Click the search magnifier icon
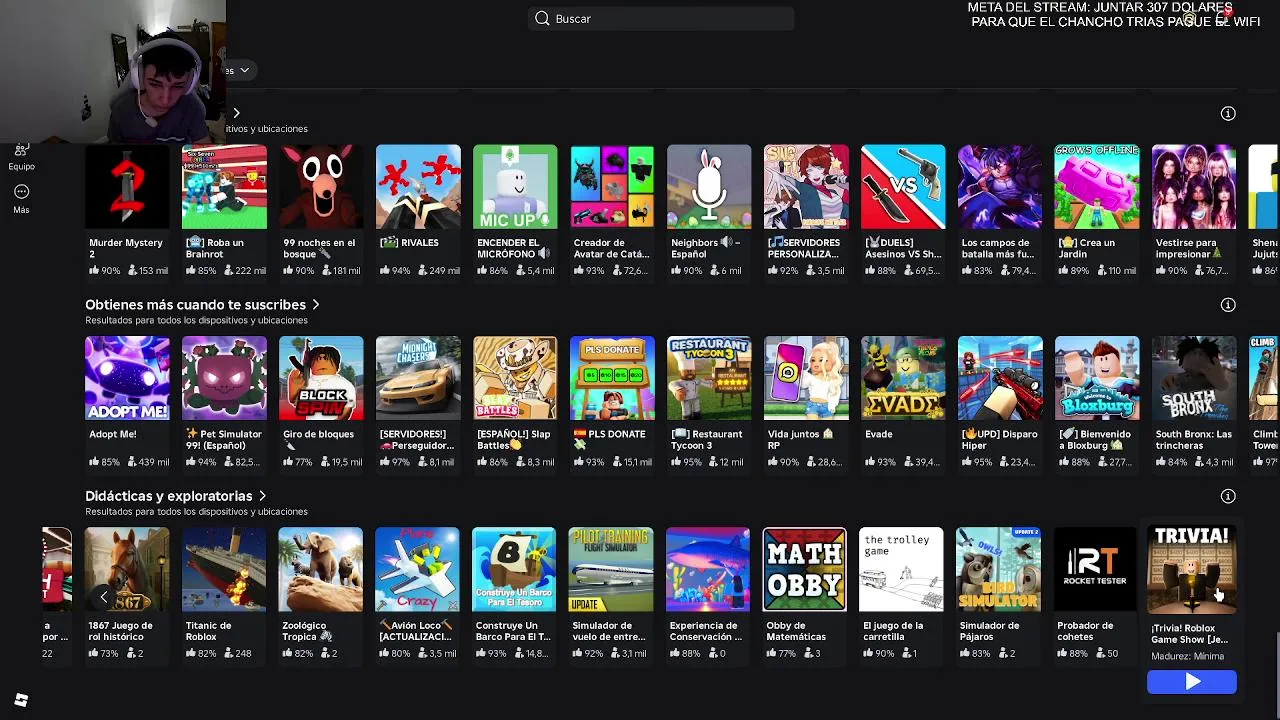This screenshot has height=720, width=1280. (542, 18)
